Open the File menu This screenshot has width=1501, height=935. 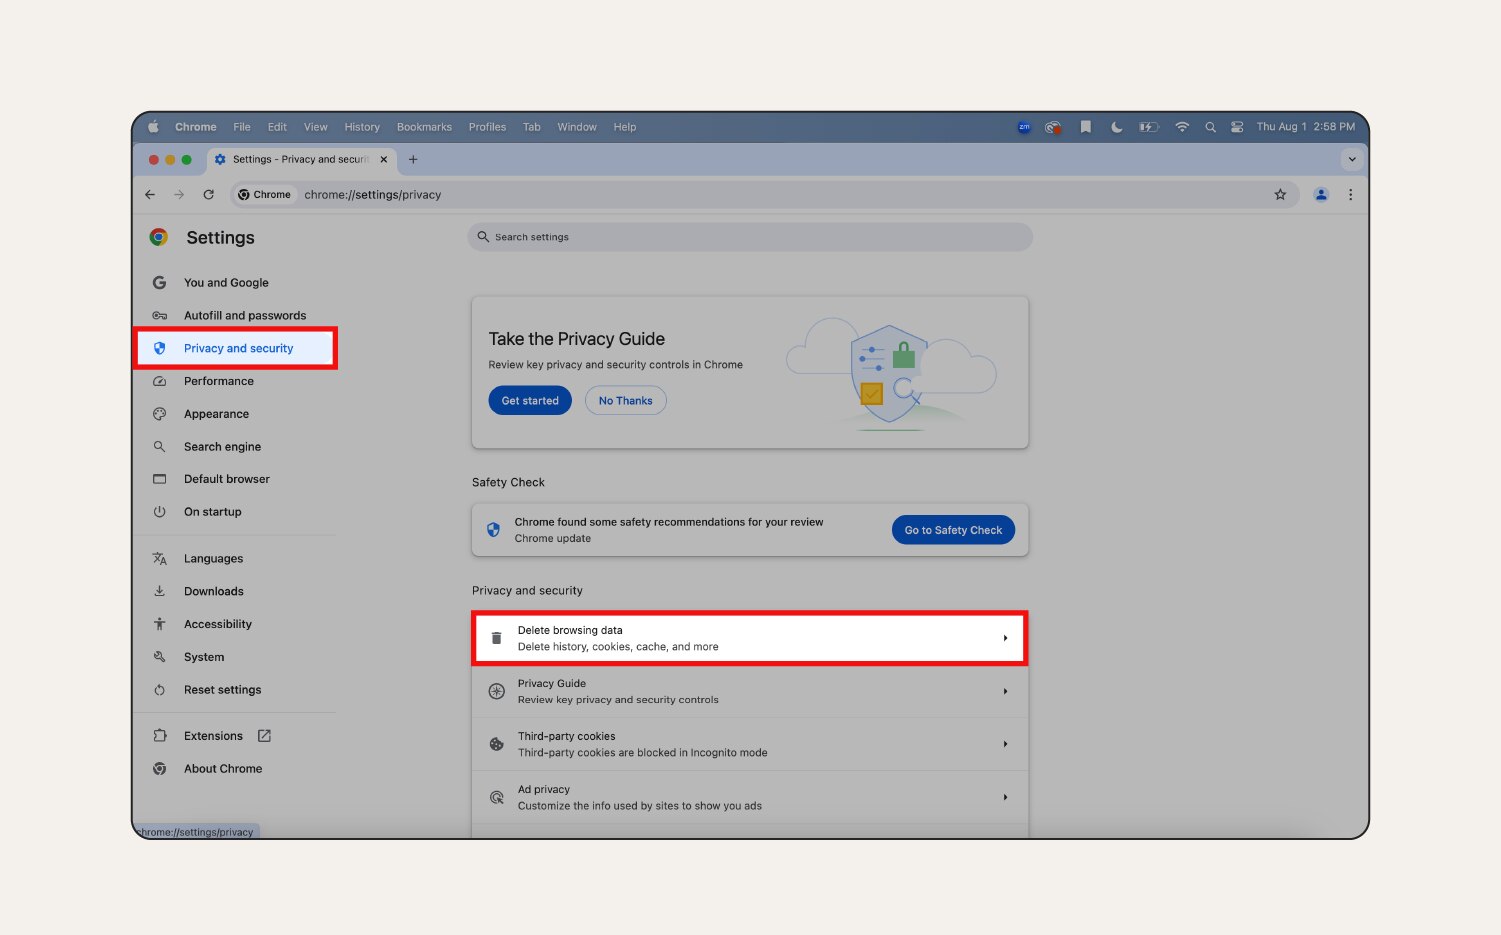[x=242, y=127]
